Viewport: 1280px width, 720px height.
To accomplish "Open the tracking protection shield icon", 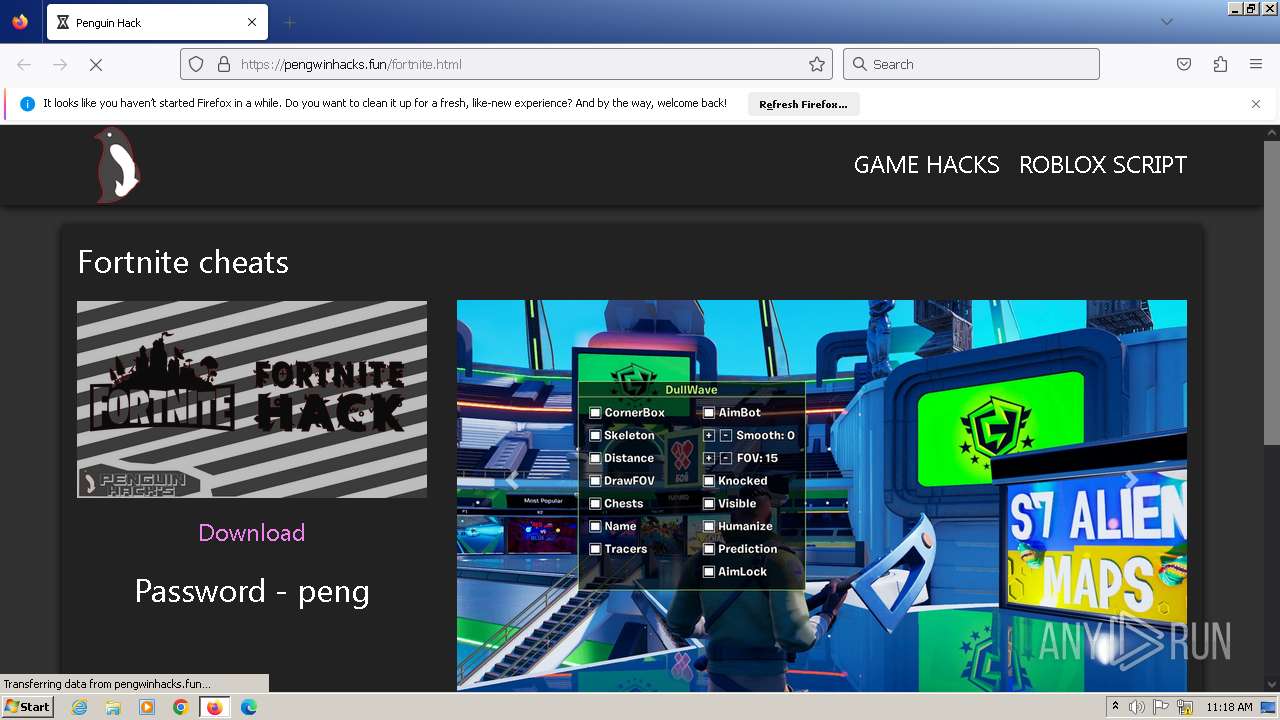I will pyautogui.click(x=196, y=64).
